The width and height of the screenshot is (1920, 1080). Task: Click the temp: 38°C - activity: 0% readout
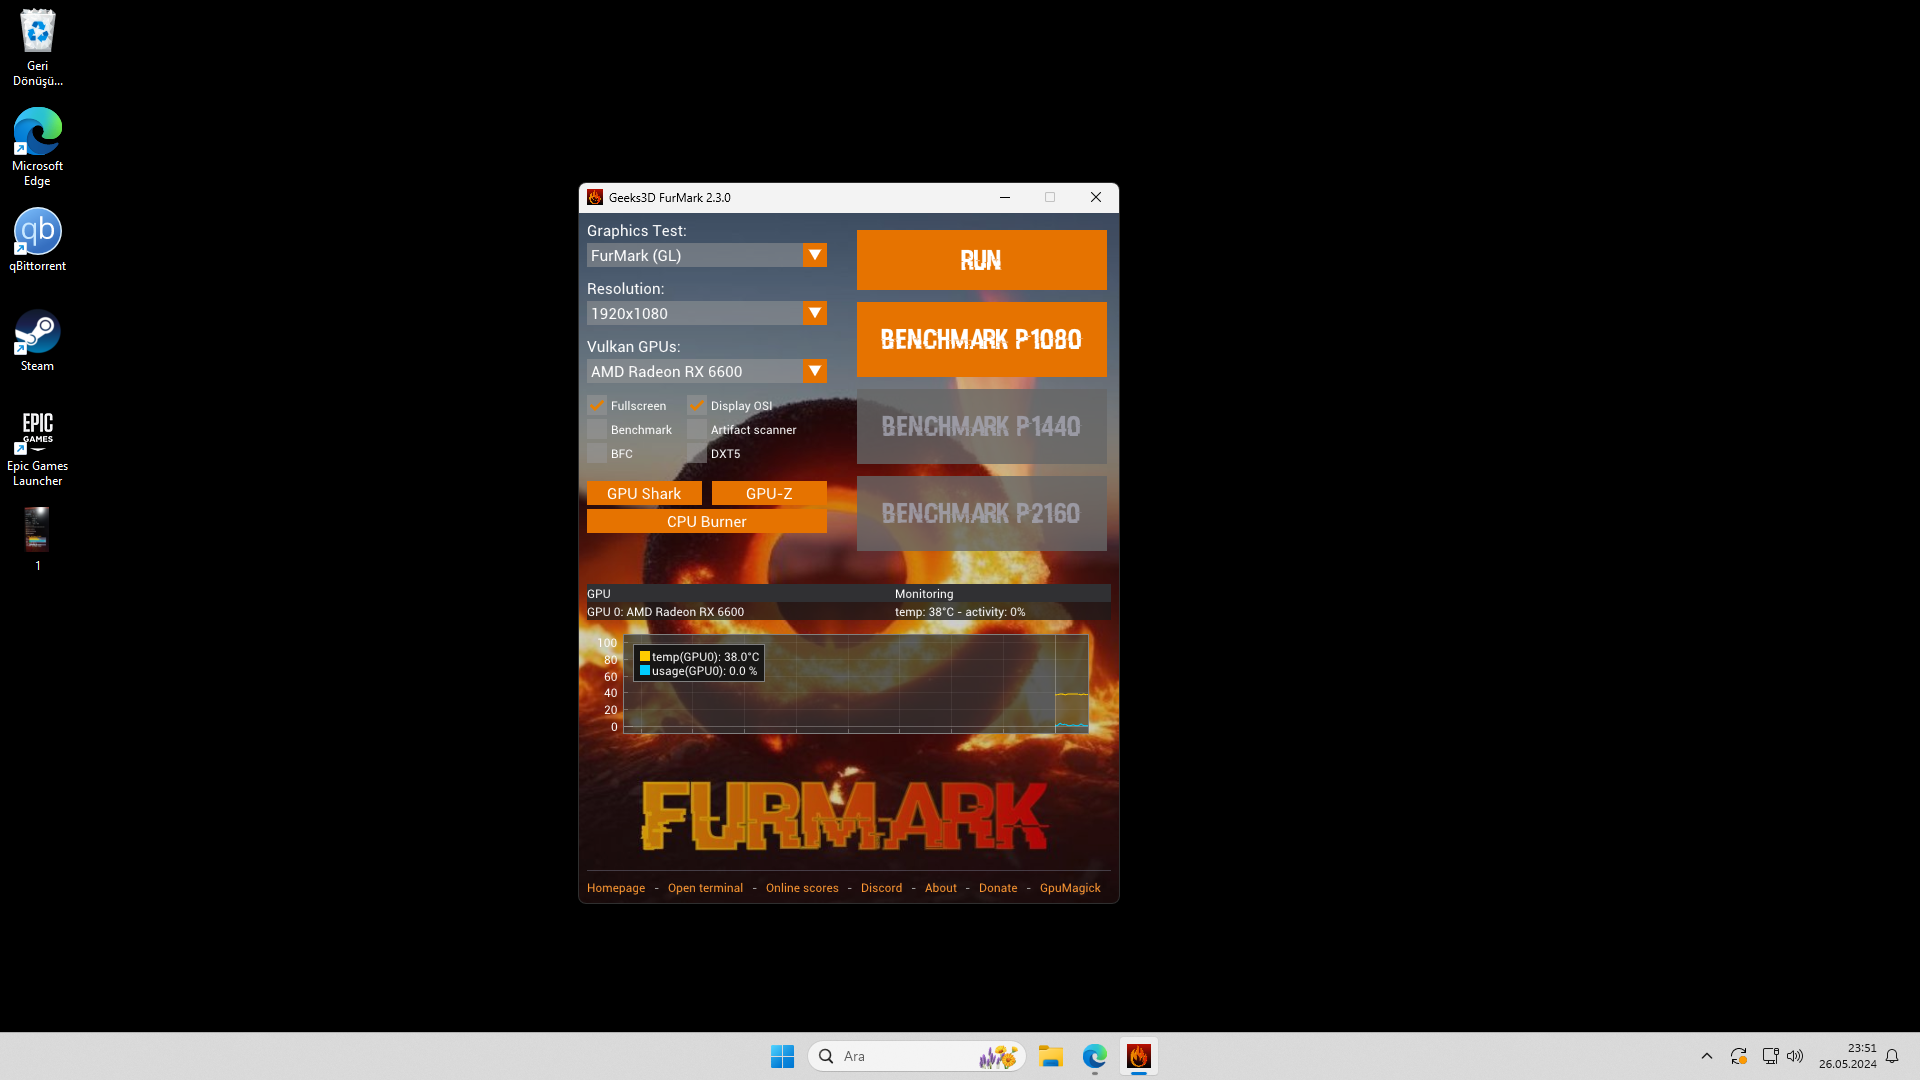click(960, 612)
